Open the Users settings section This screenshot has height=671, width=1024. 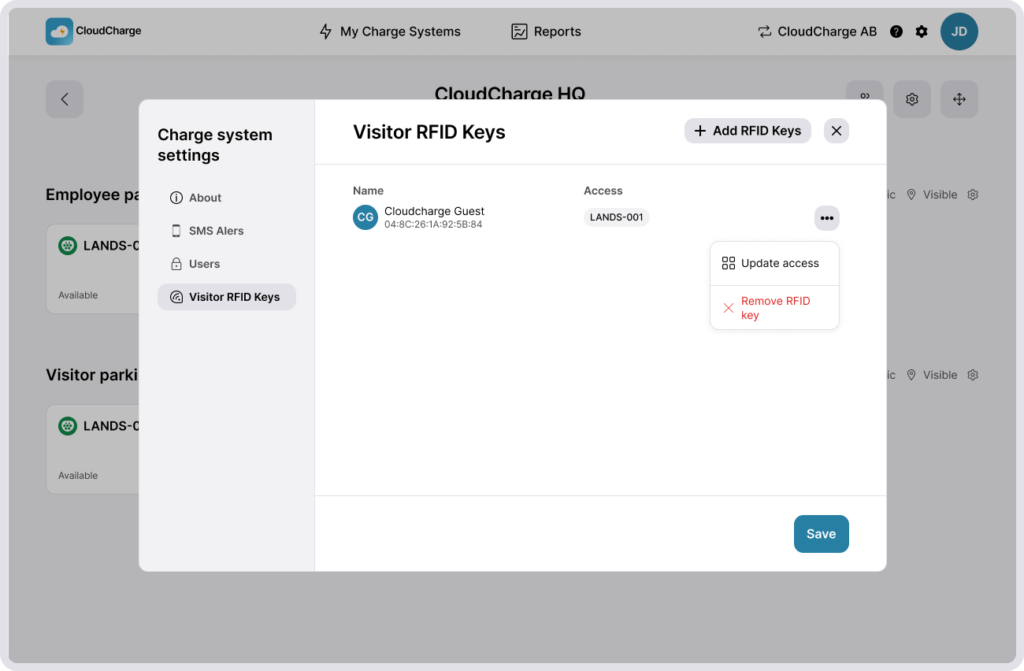pyautogui.click(x=204, y=264)
